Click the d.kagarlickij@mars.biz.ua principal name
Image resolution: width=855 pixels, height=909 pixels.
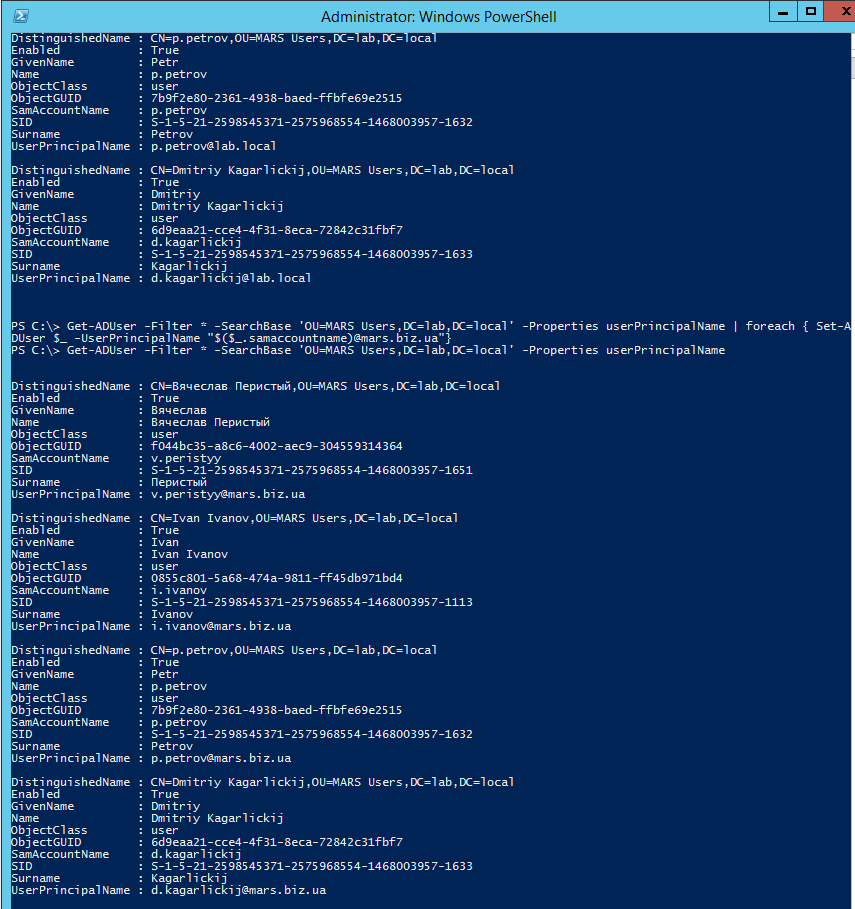click(238, 890)
